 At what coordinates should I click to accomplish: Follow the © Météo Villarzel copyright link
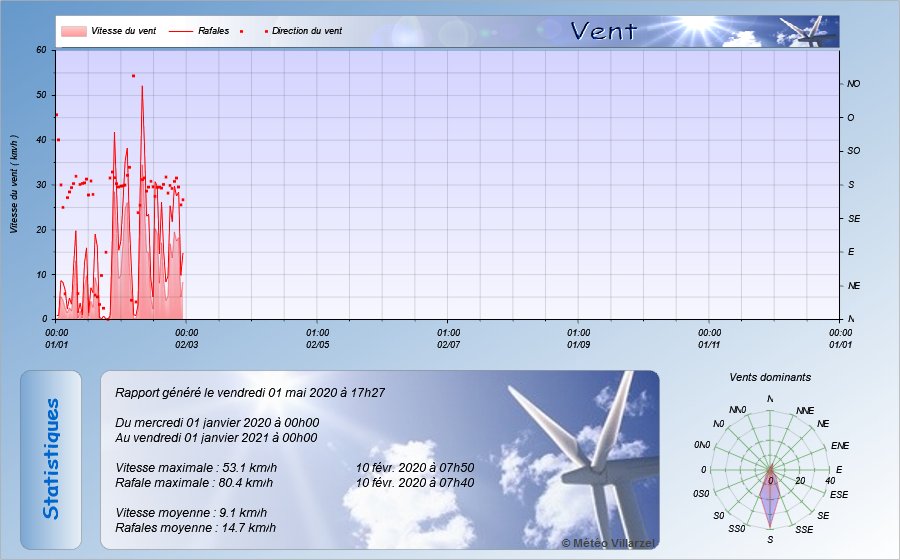click(x=607, y=542)
